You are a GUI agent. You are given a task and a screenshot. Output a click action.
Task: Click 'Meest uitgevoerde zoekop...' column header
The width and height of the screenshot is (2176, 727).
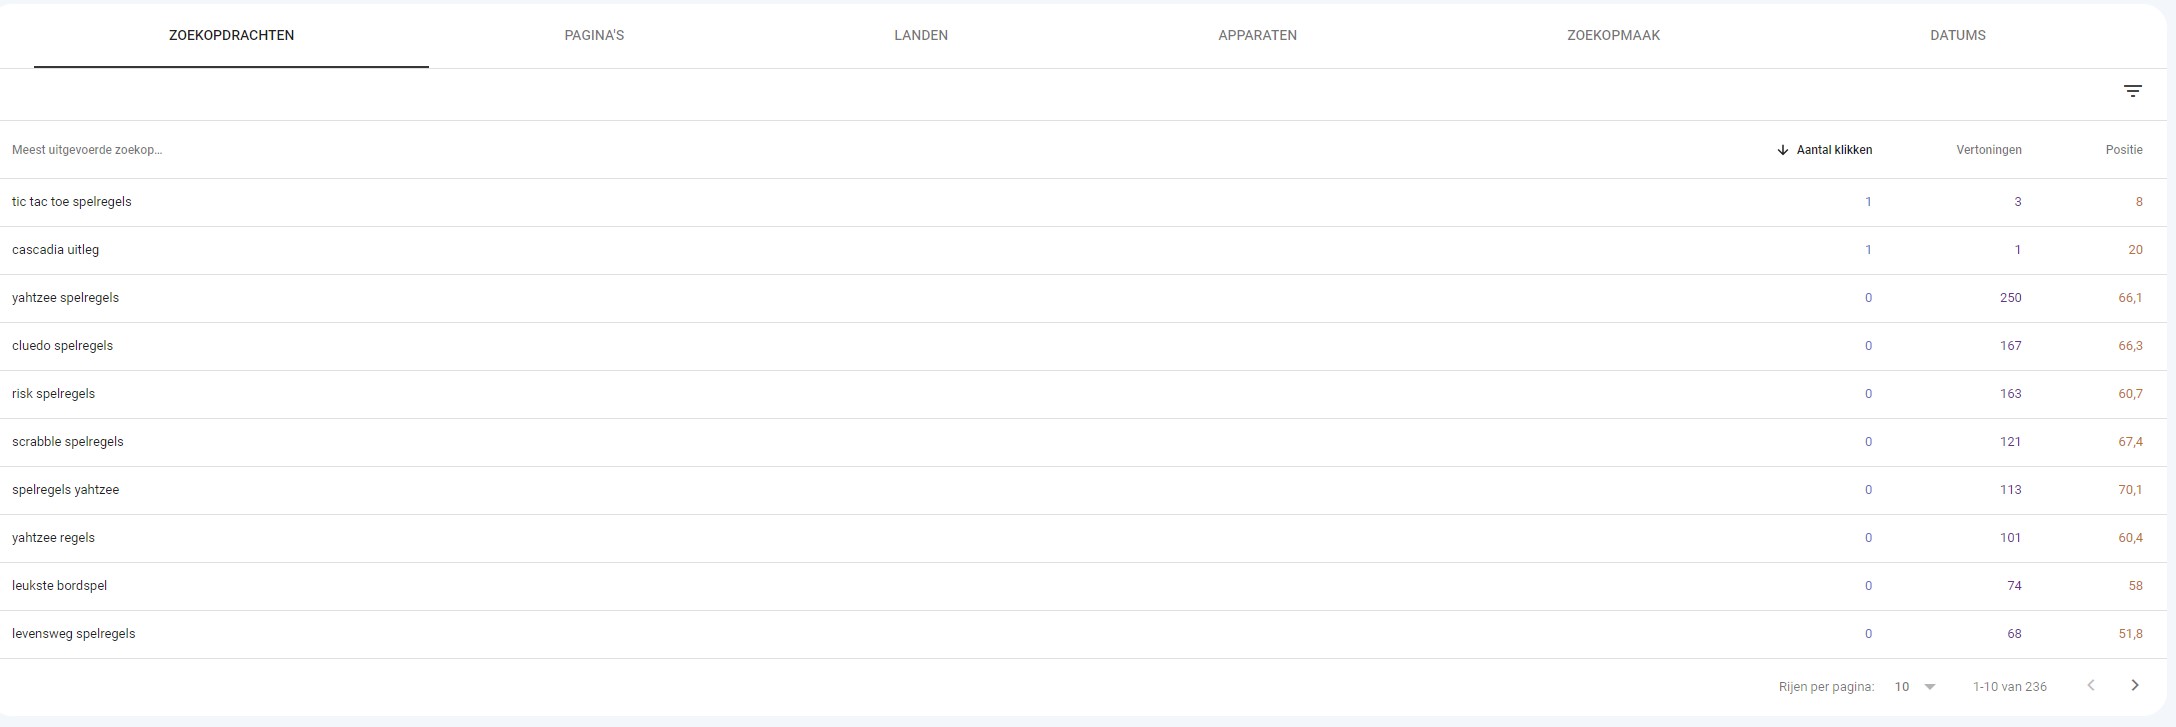click(87, 150)
